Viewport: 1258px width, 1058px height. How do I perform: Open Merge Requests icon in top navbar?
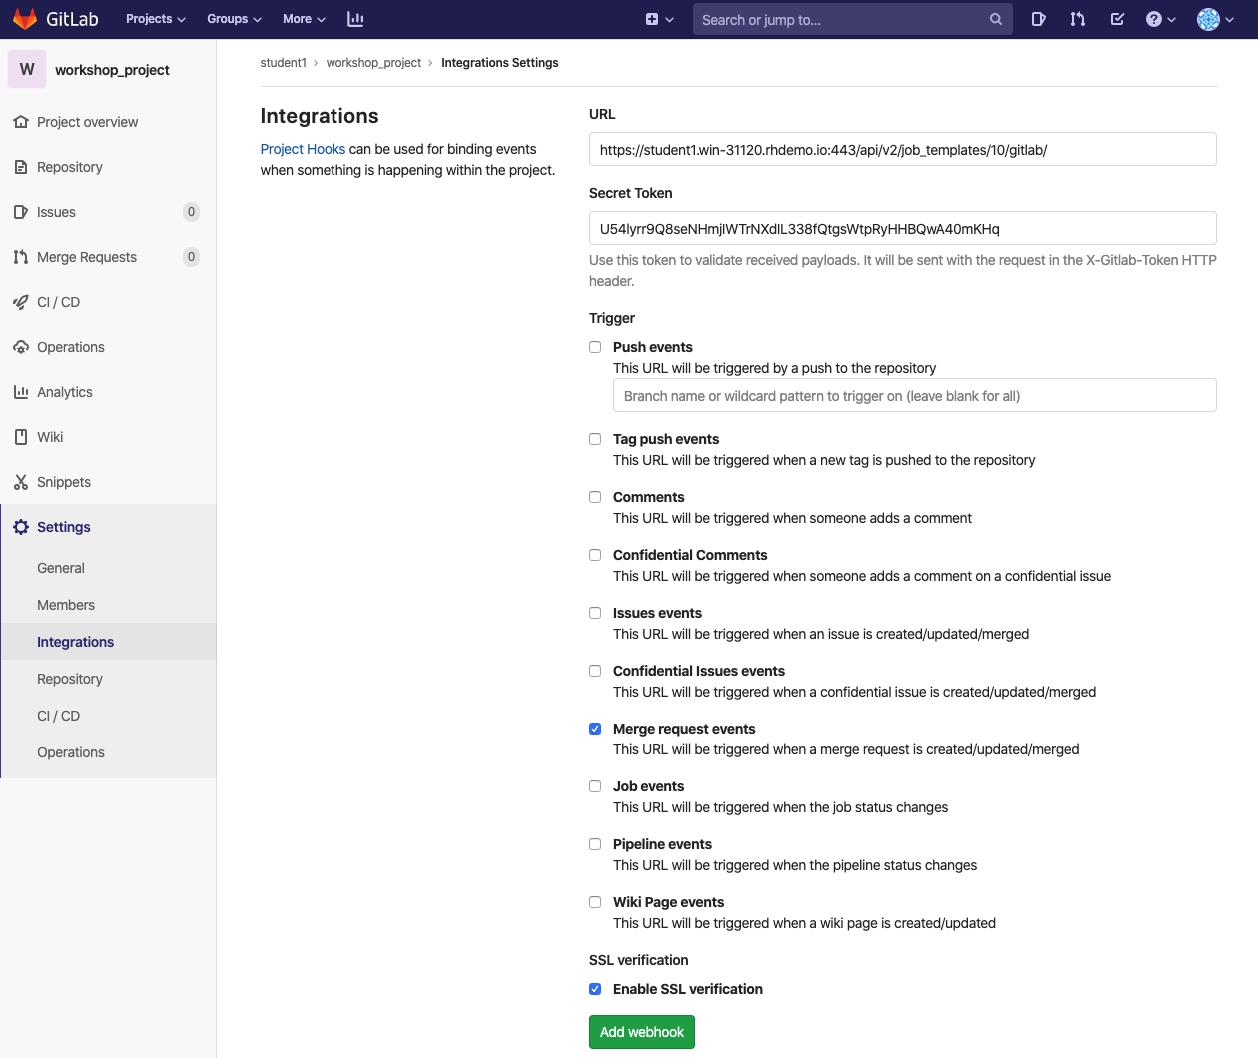(x=1077, y=19)
